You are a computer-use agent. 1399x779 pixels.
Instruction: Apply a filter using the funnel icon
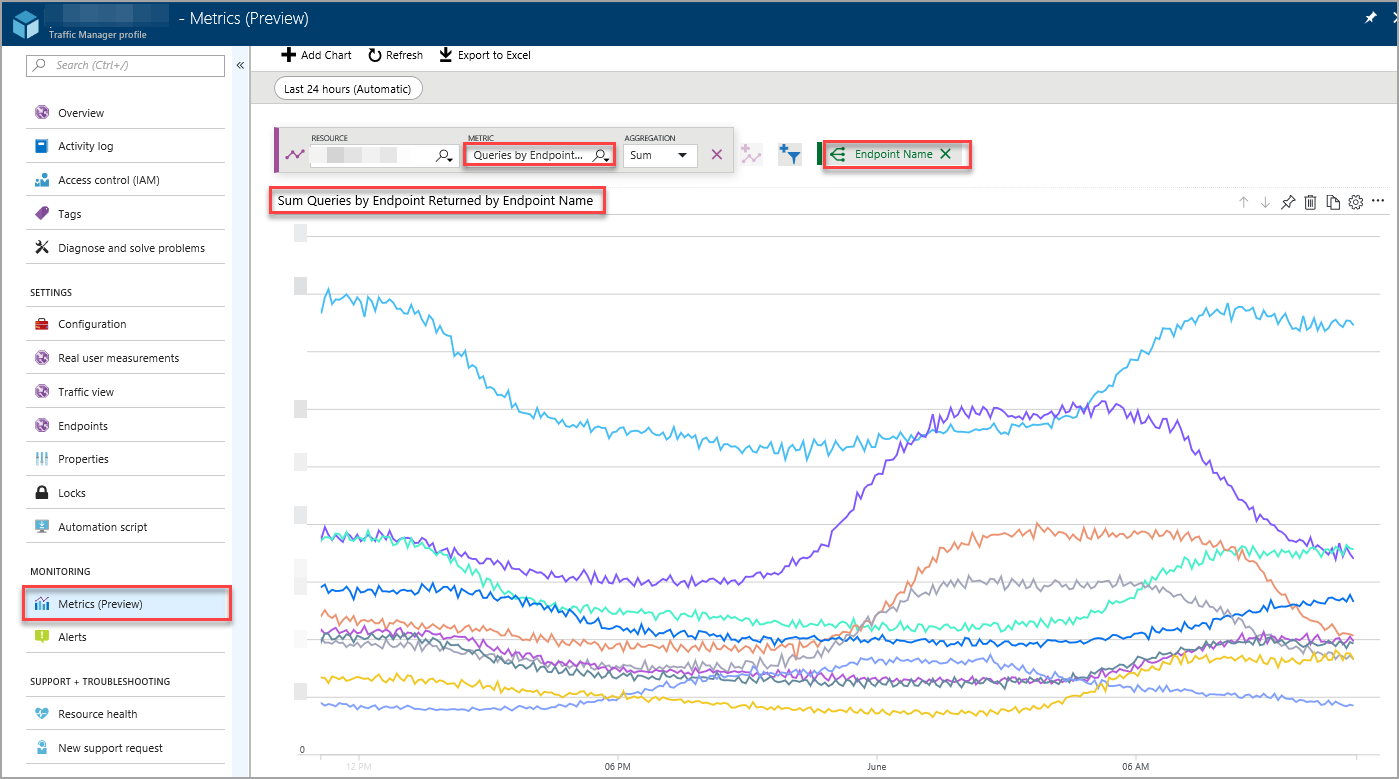point(789,154)
